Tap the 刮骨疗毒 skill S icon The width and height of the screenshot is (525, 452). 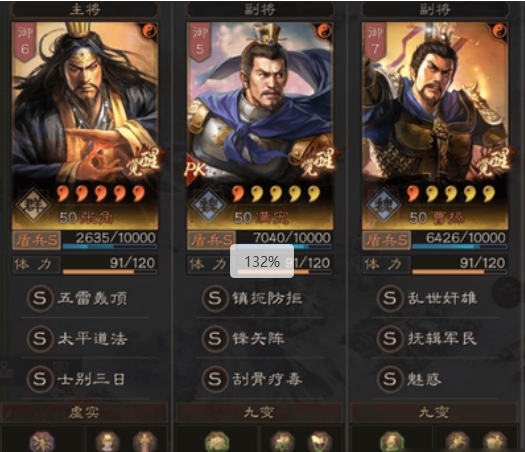pyautogui.click(x=215, y=379)
